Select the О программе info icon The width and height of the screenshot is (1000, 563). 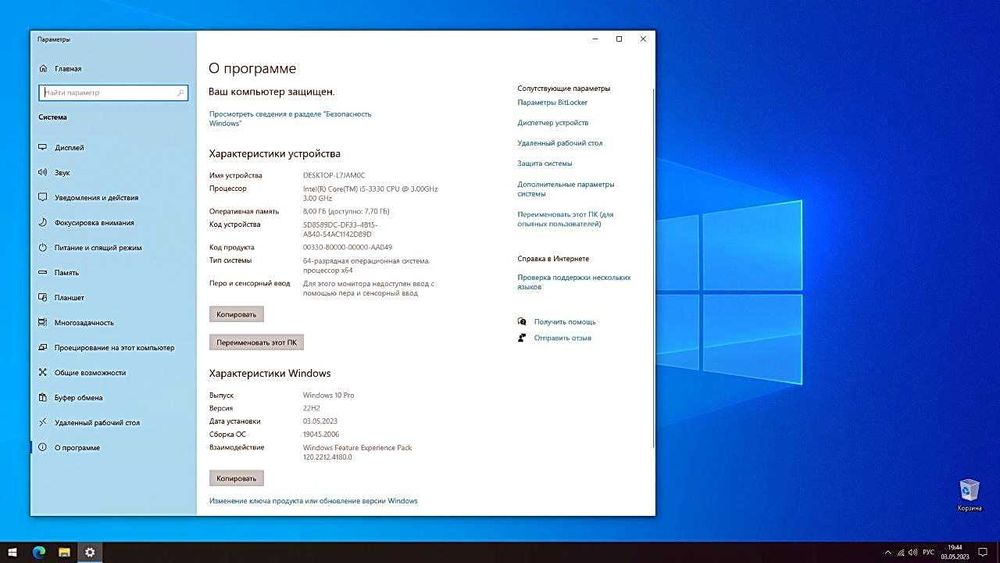click(x=43, y=448)
